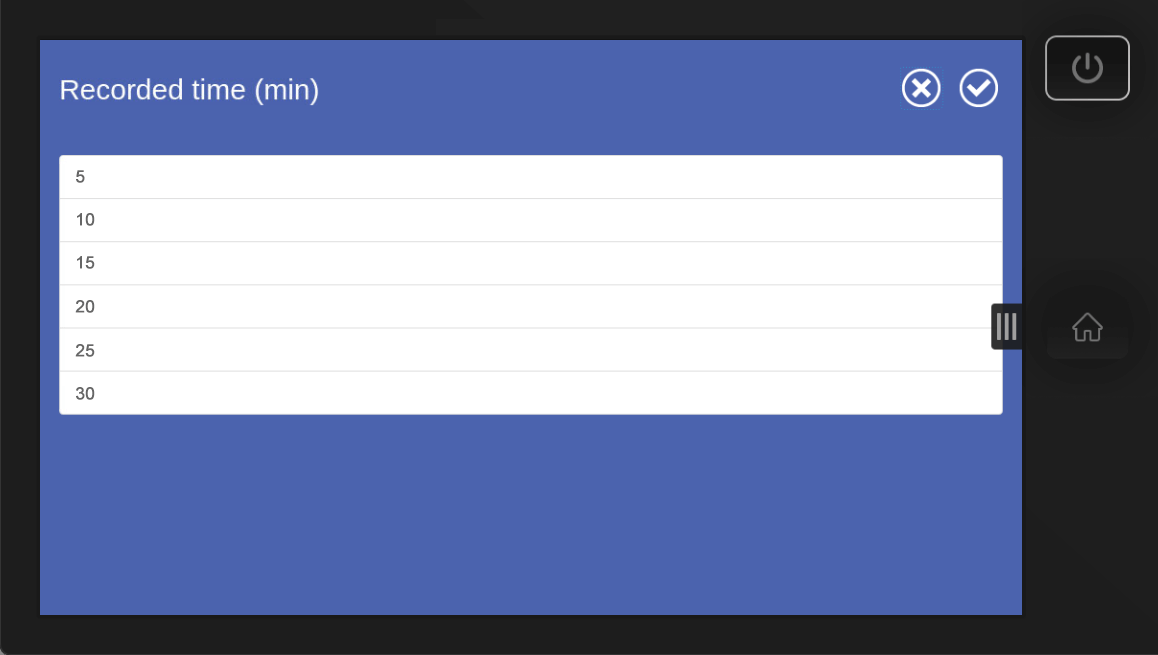Viewport: 1158px width, 655px height.
Task: Cancel the recorded time selection
Action: click(921, 89)
